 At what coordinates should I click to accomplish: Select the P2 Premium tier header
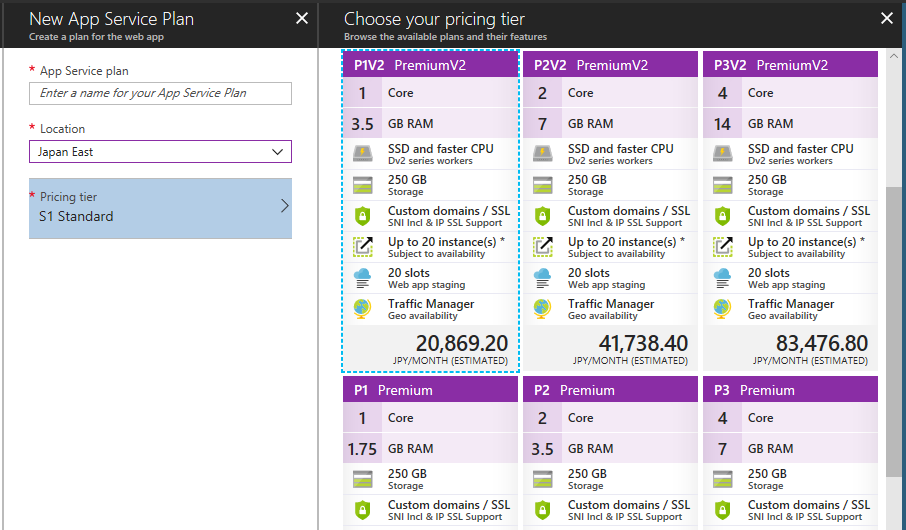pyautogui.click(x=611, y=390)
